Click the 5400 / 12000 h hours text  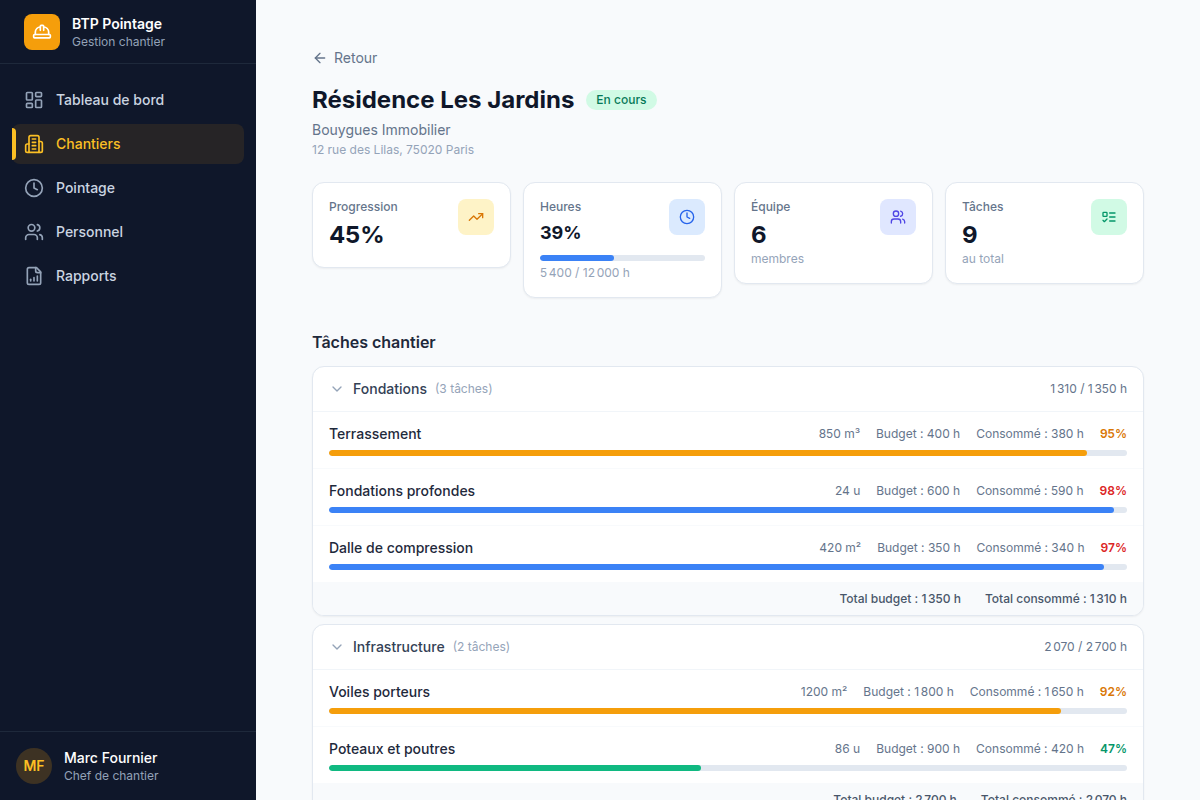[x=585, y=273]
